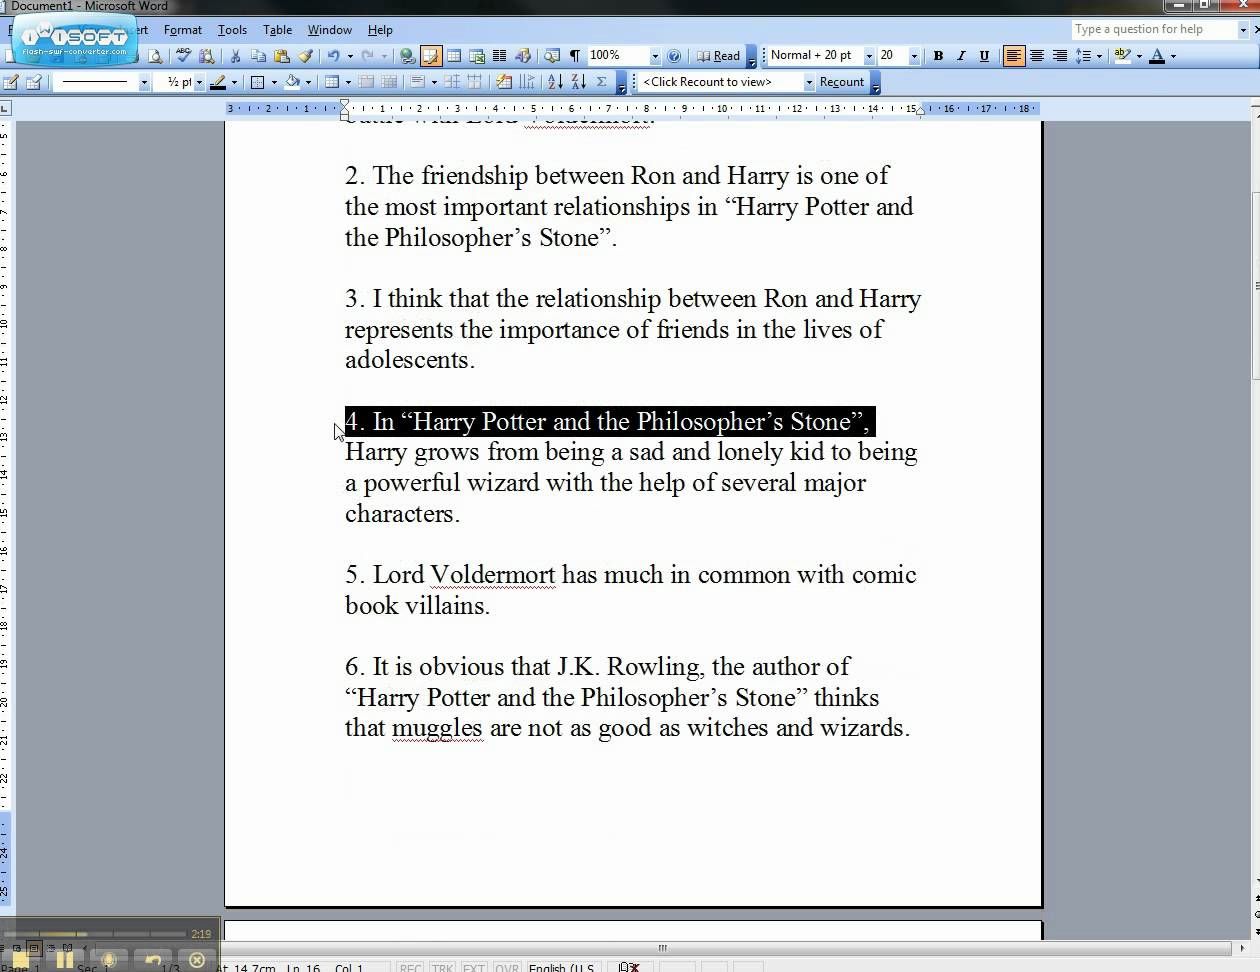Toggle REC macro recording in status bar
The height and width of the screenshot is (972, 1260).
[410, 967]
